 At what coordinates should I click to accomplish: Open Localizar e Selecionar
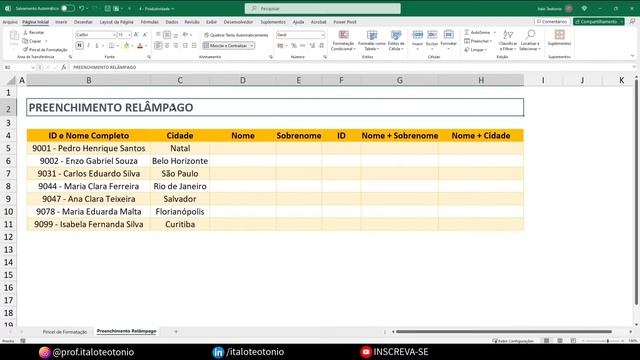[530, 40]
